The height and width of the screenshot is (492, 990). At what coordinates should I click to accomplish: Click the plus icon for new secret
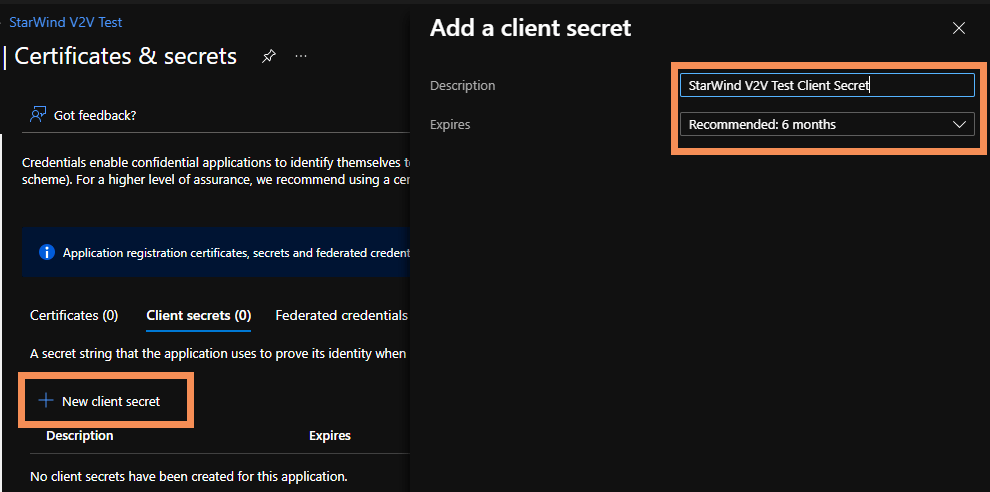click(45, 400)
